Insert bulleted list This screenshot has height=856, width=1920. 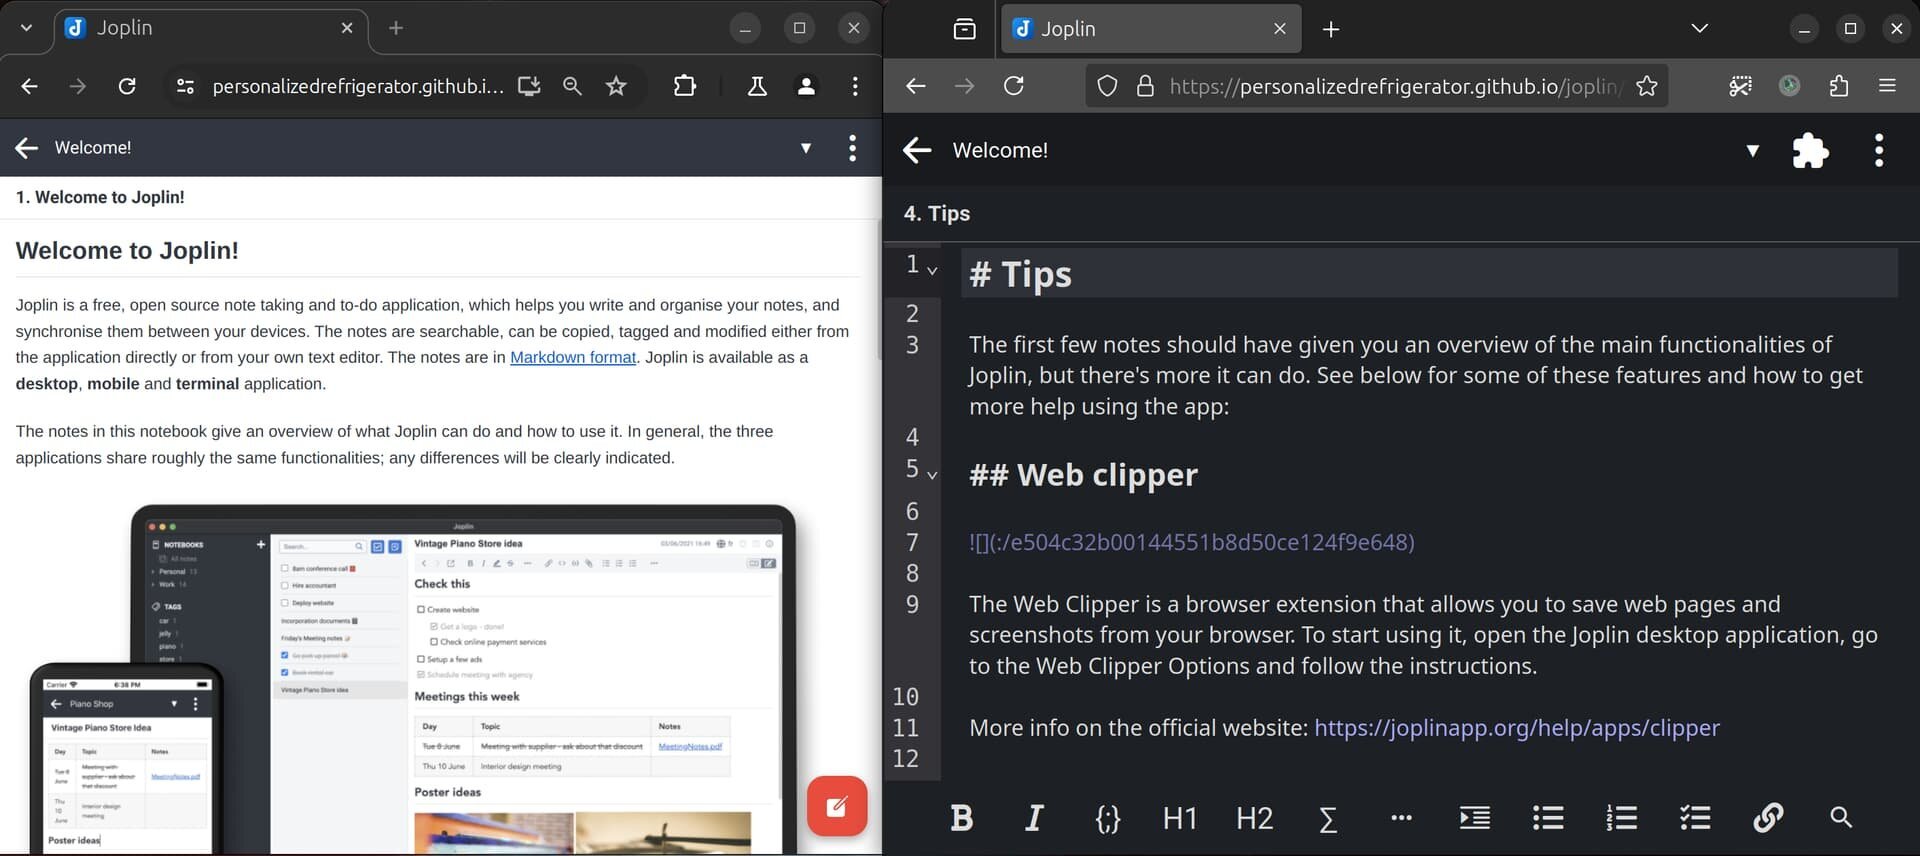point(1548,818)
